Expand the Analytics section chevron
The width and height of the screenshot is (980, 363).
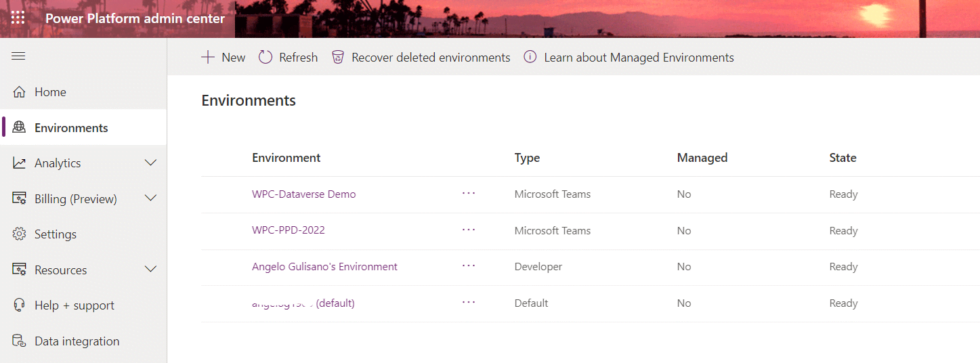(151, 163)
